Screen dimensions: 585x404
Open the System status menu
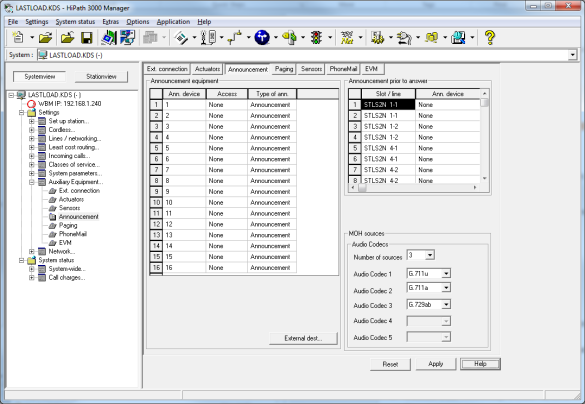click(x=75, y=22)
